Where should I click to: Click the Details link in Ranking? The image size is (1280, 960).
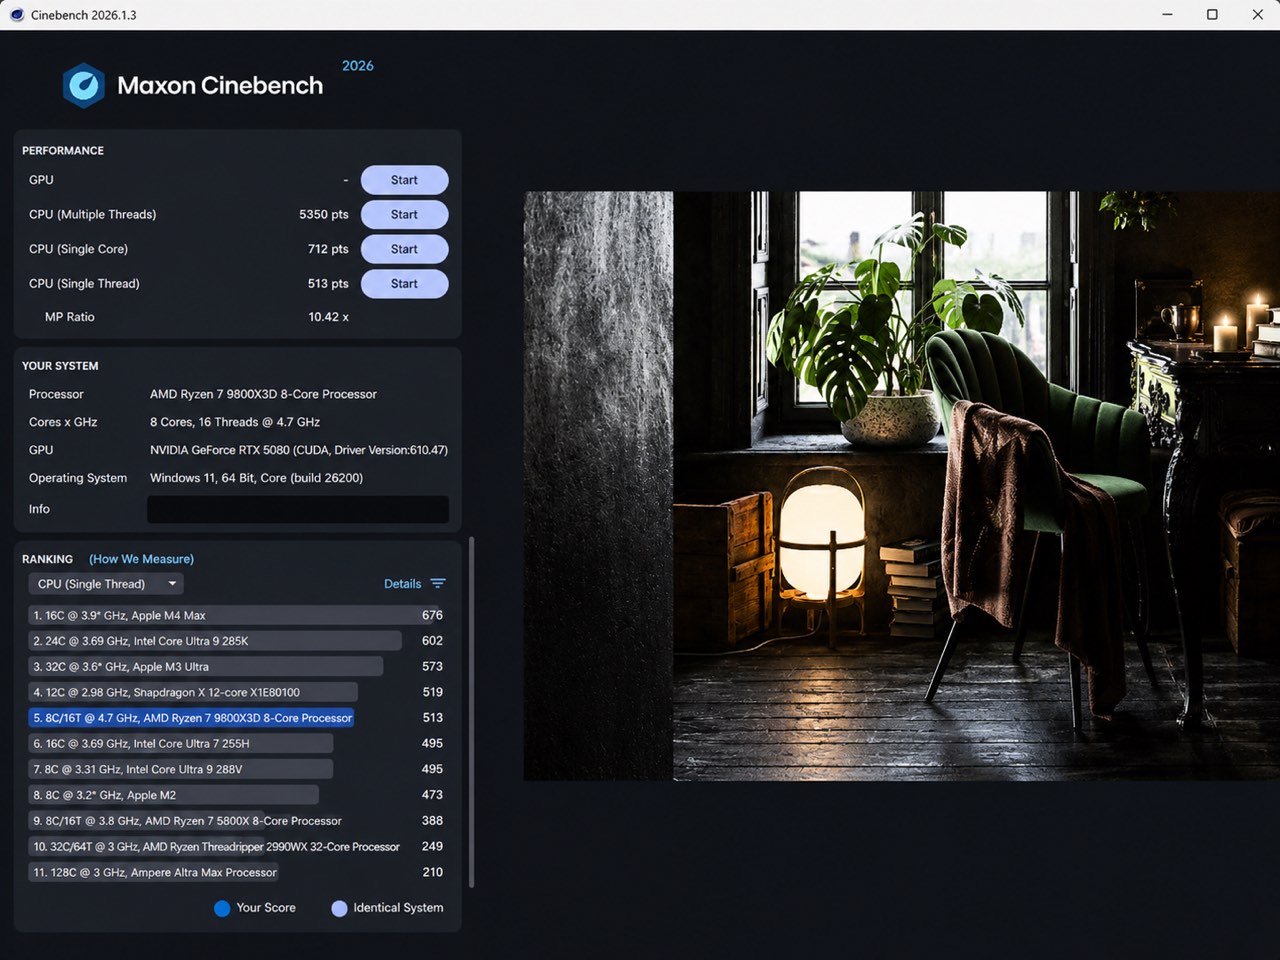click(x=402, y=584)
